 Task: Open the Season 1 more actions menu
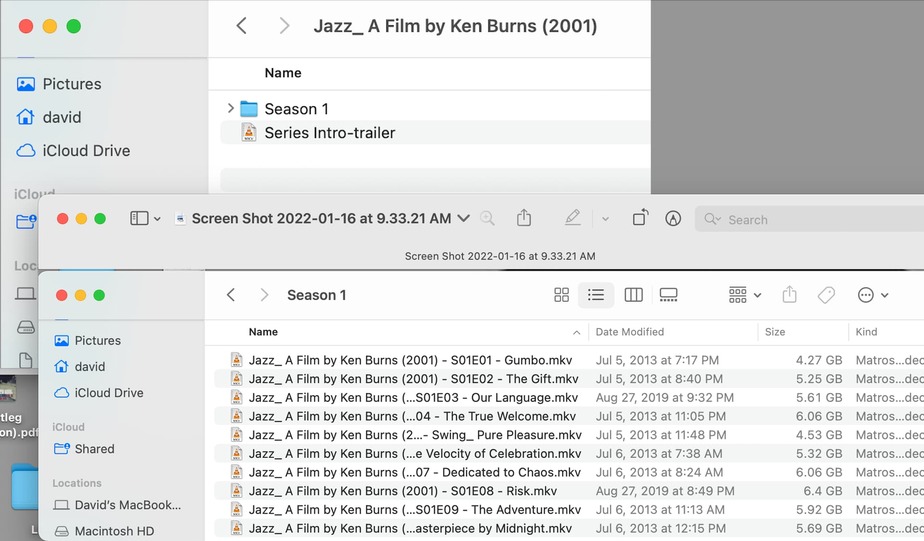pyautogui.click(x=873, y=295)
